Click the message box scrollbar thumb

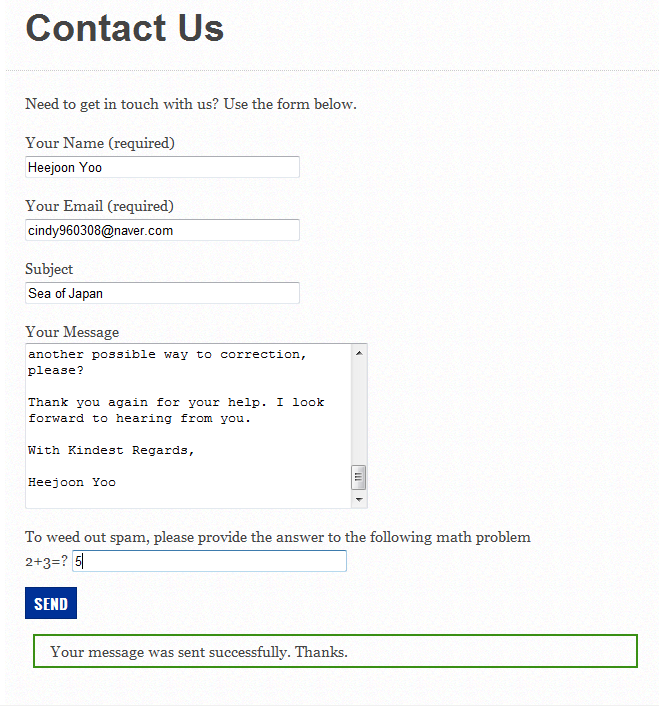point(360,477)
